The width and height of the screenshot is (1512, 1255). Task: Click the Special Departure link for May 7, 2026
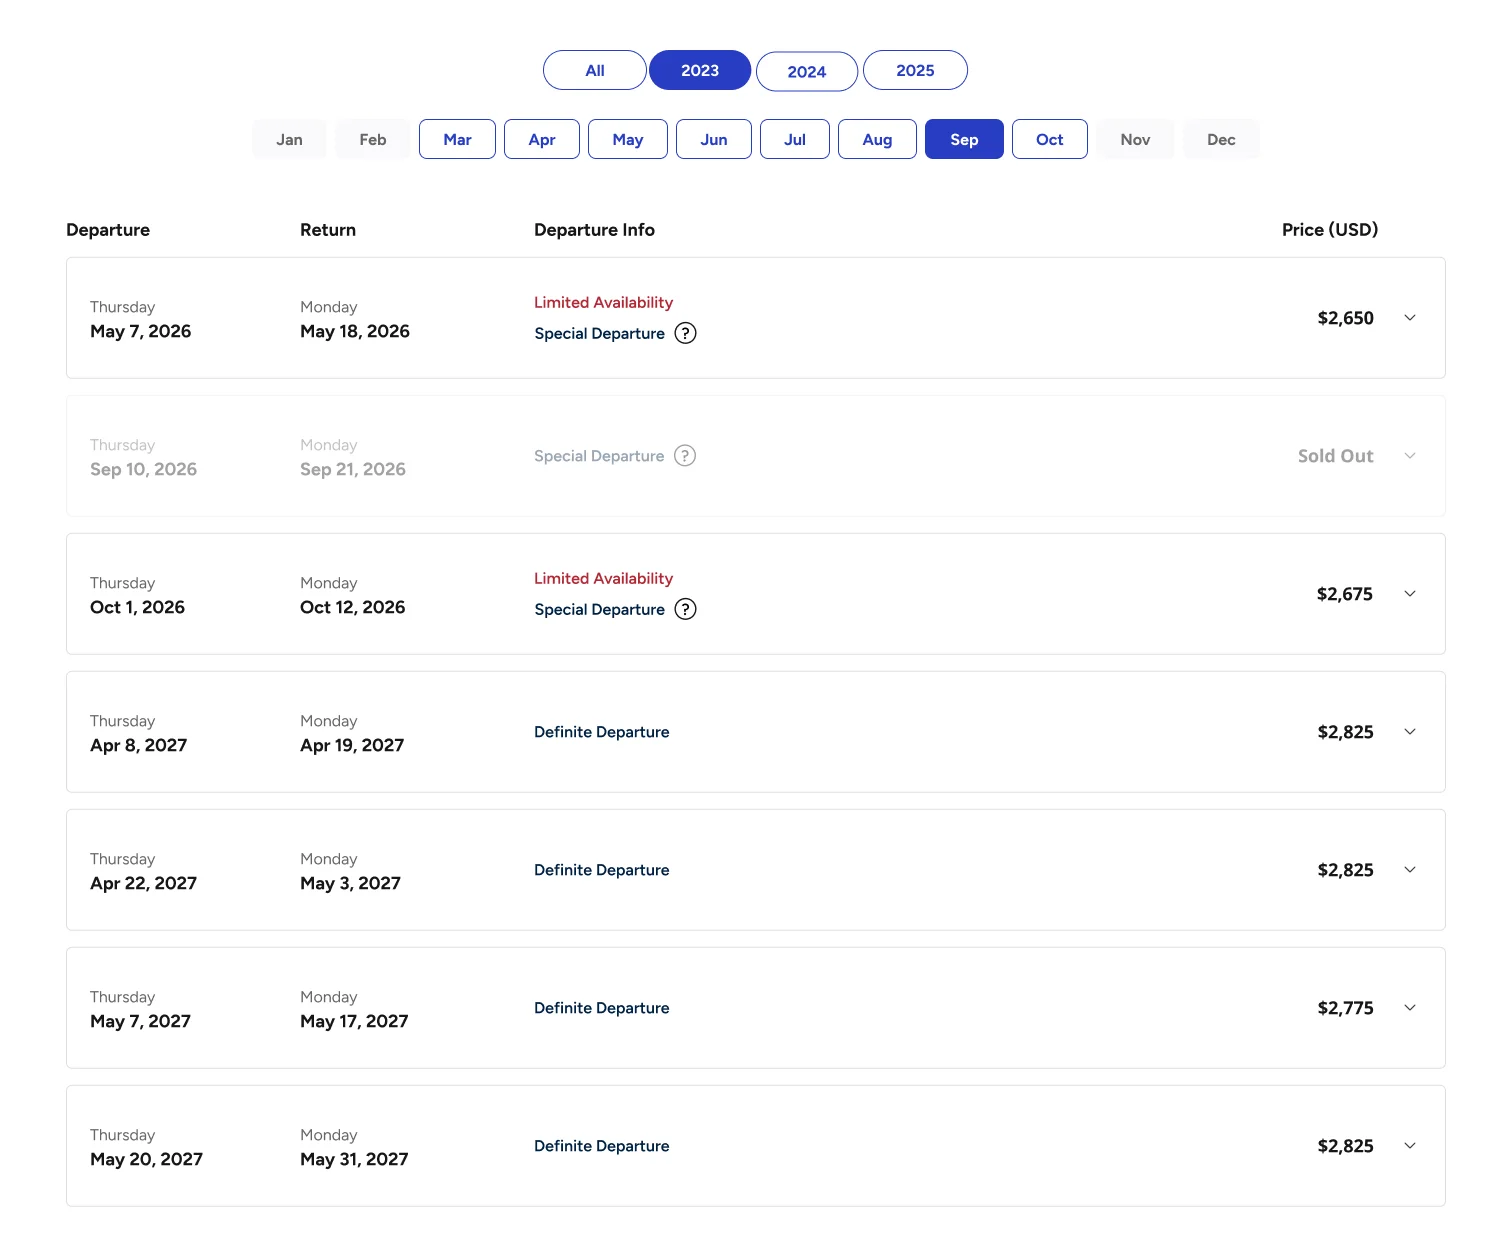tap(600, 334)
